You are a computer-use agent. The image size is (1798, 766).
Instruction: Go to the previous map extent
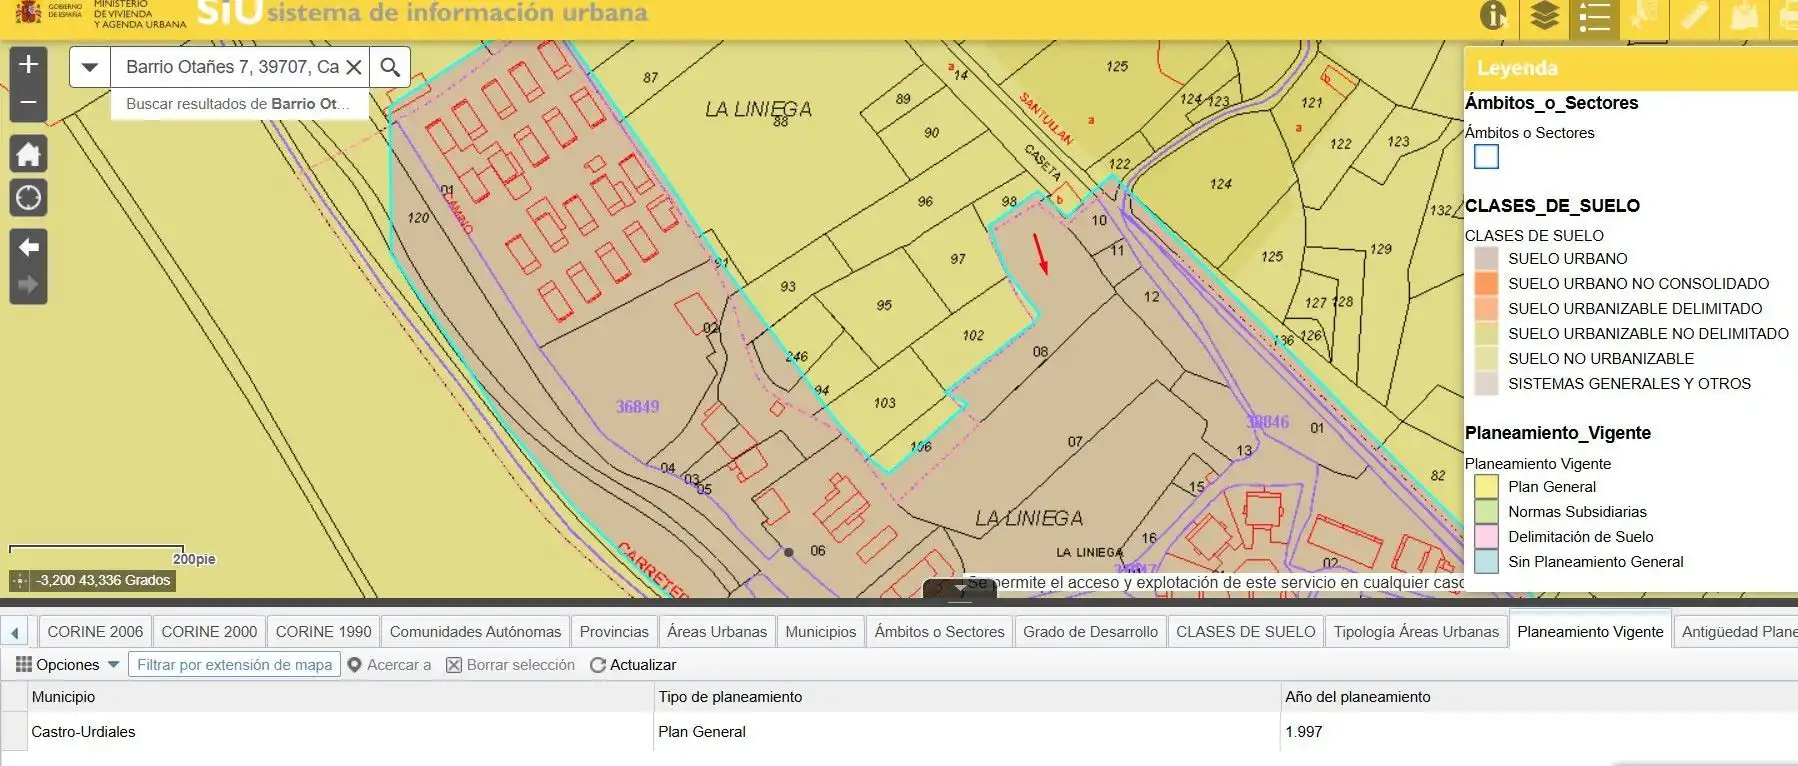click(x=28, y=247)
